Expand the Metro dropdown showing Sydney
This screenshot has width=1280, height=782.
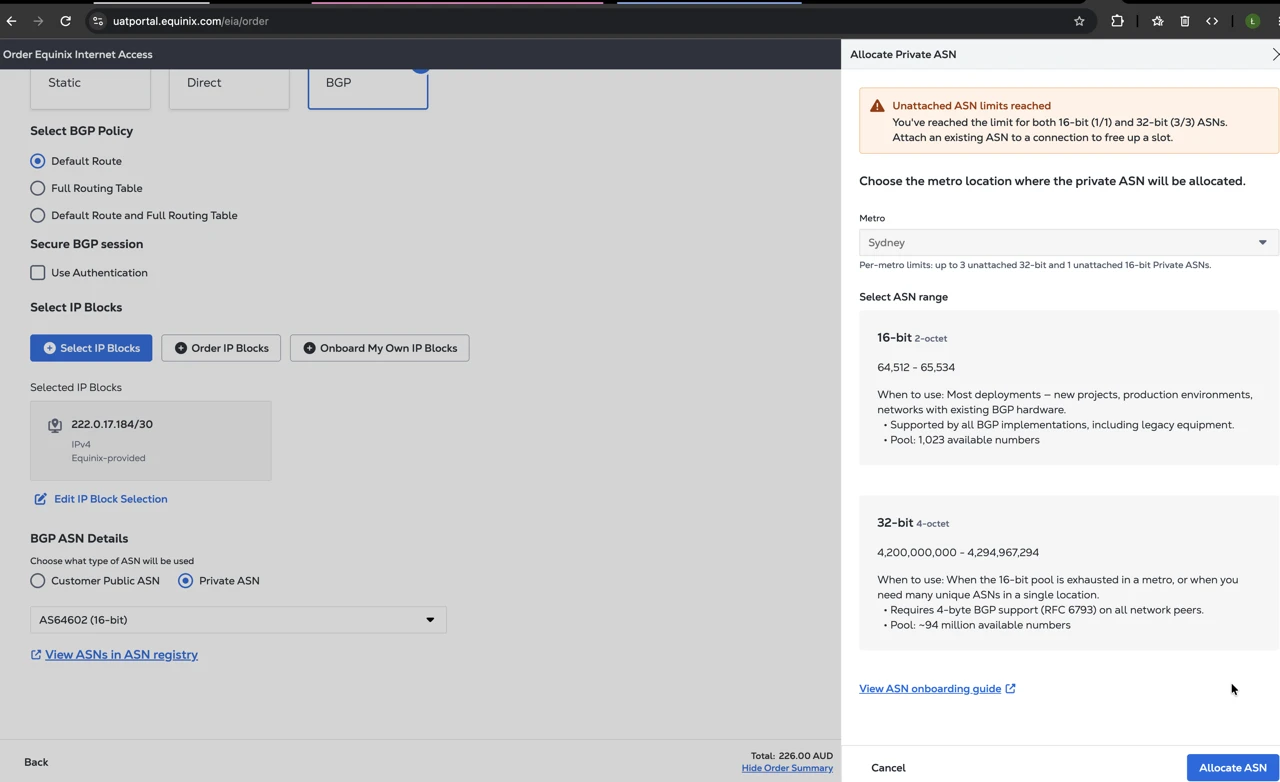[1069, 243]
